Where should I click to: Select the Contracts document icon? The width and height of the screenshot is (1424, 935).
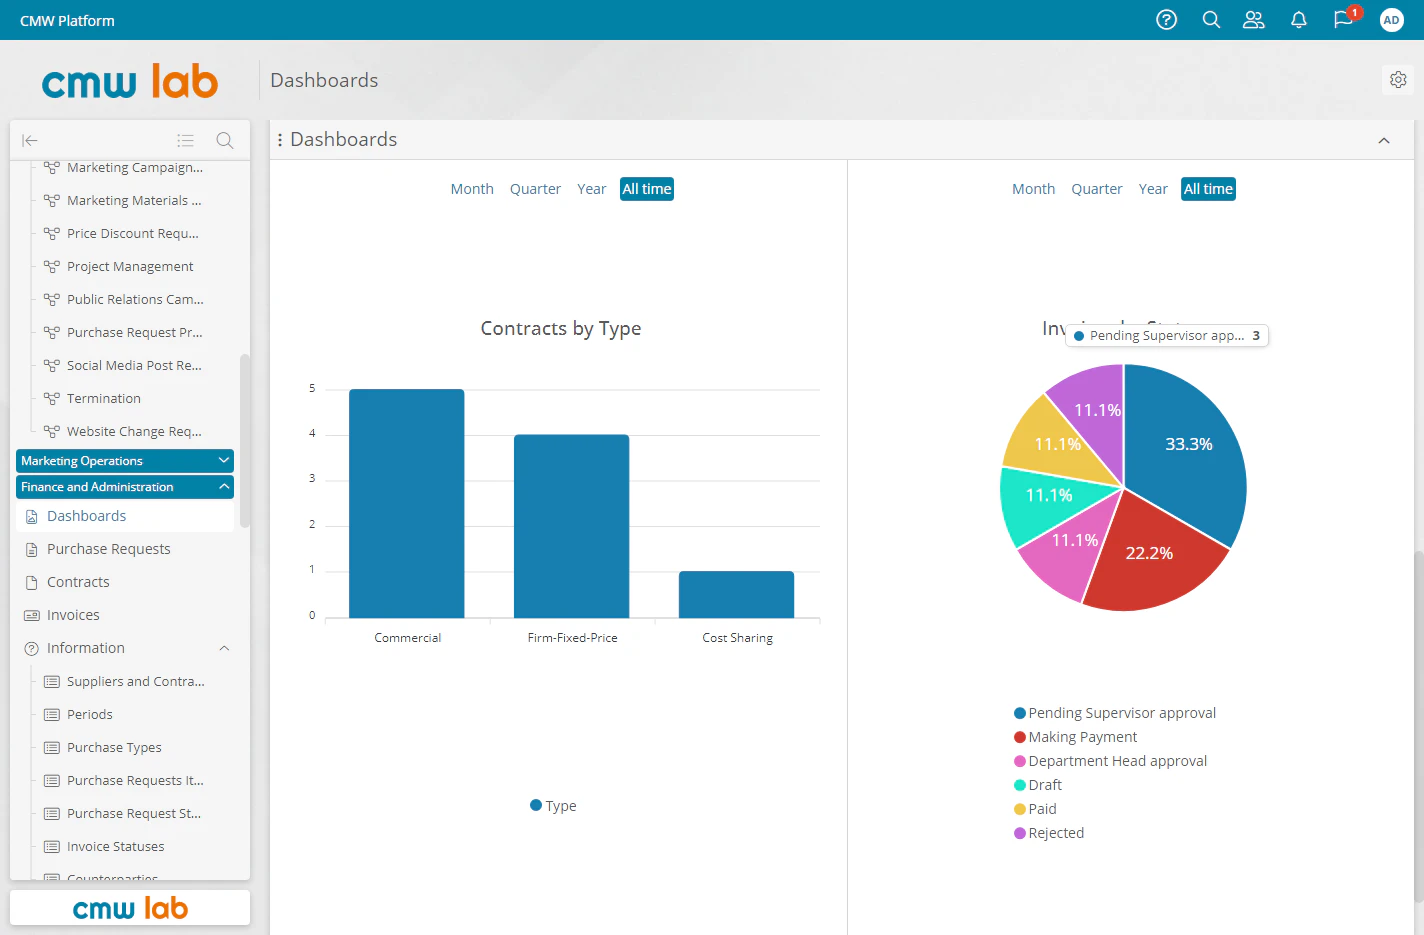pos(30,581)
